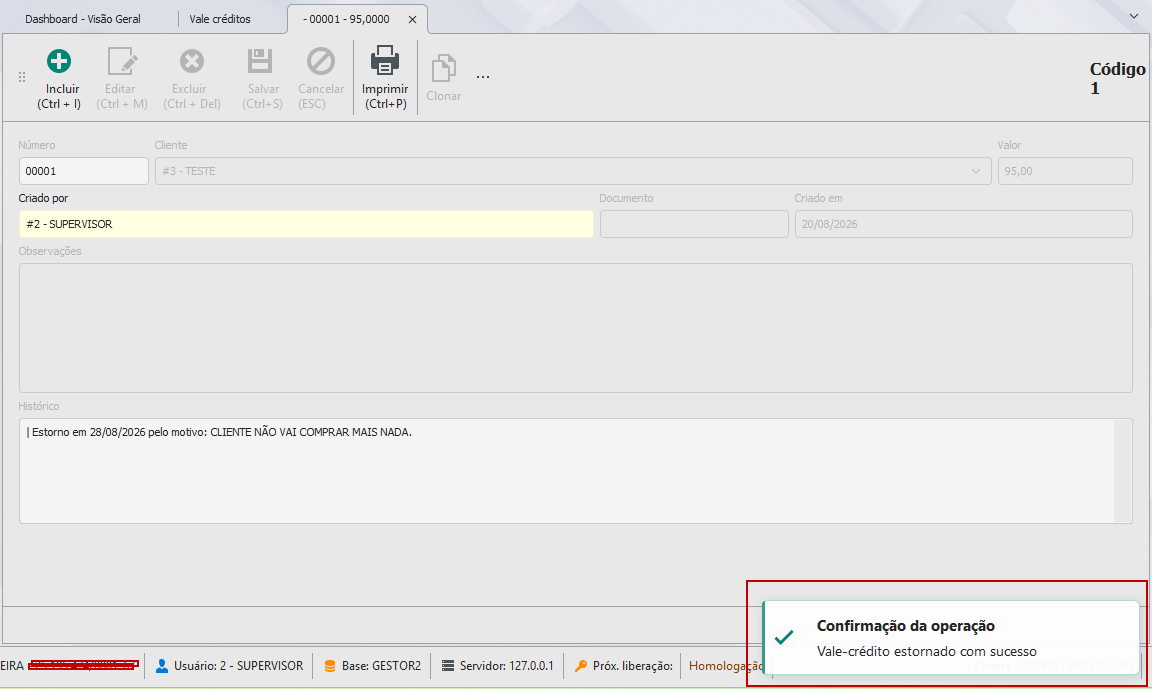Click the Documento field
Image resolution: width=1152 pixels, height=689 pixels.
pos(694,224)
